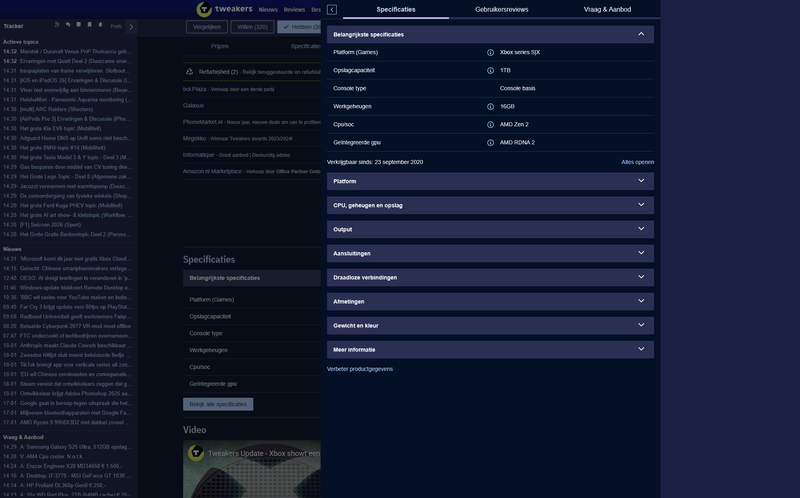Image resolution: width=800 pixels, height=498 pixels.
Task: Click the AMD Zen 2 cpu value
Action: click(514, 124)
